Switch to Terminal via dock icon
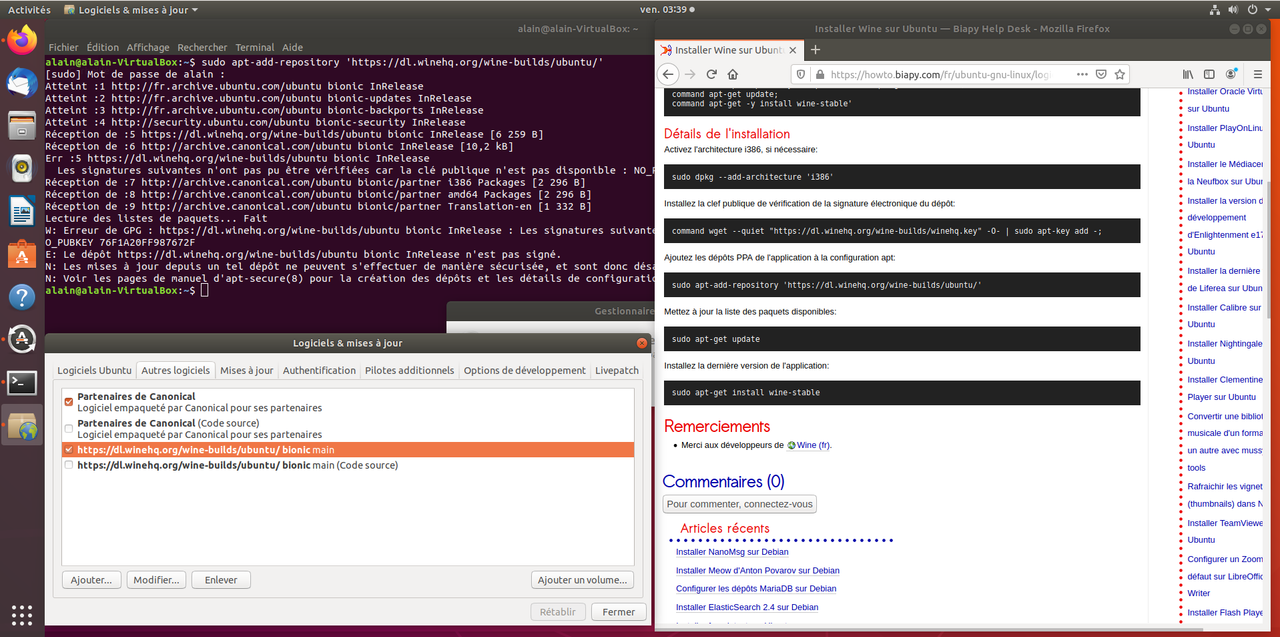Screen dimensions: 1280x637 click(x=22, y=382)
